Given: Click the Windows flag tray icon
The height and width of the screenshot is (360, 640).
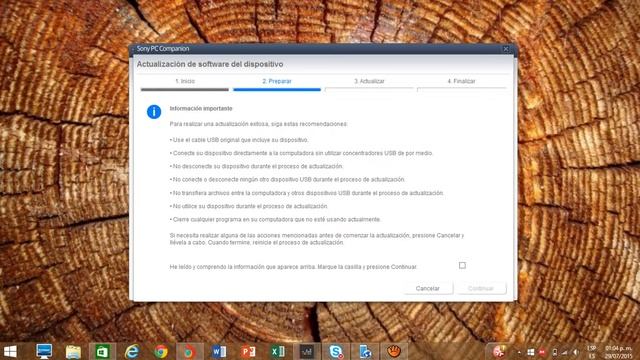Looking at the screenshot, I should tap(531, 352).
